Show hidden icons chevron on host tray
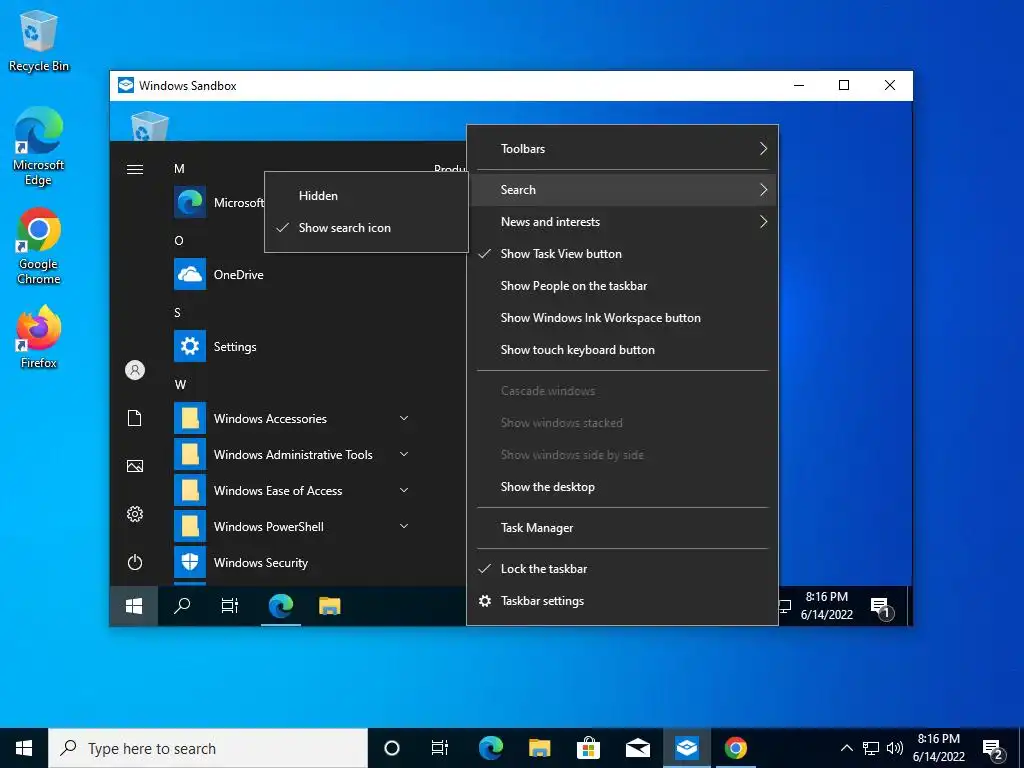Screen dimensions: 1024x768 click(x=846, y=748)
